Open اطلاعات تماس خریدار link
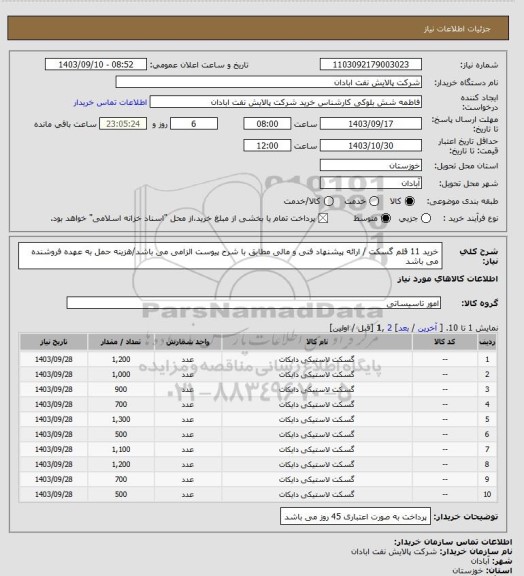524x576 pixels. 110,102
